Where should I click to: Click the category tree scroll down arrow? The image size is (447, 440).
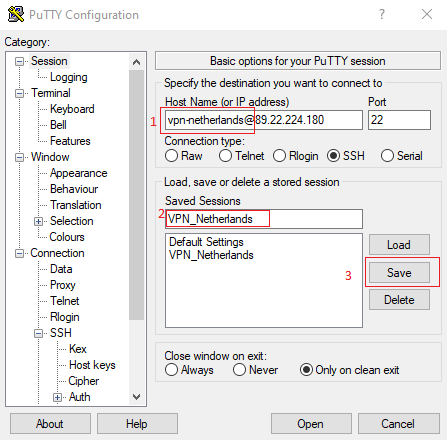[136, 397]
